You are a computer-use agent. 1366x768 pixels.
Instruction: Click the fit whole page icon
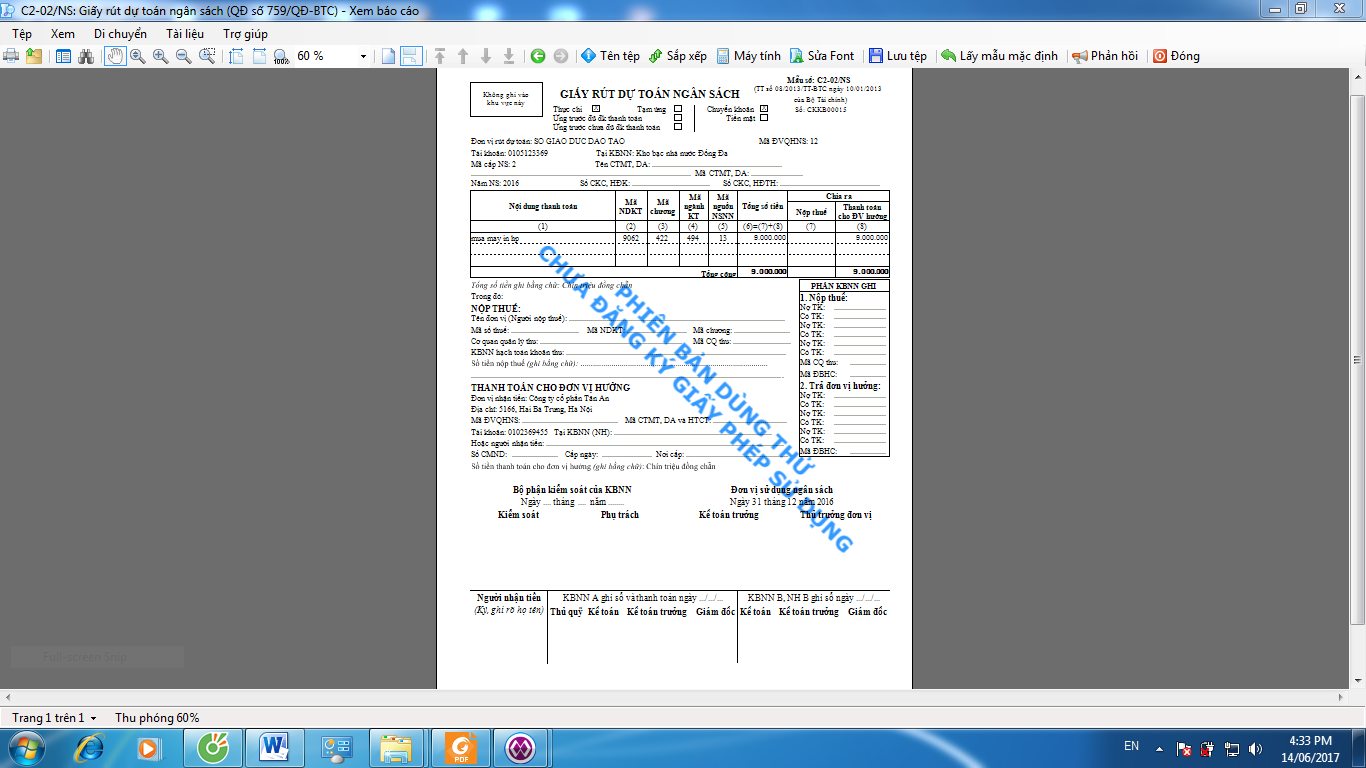pos(259,56)
